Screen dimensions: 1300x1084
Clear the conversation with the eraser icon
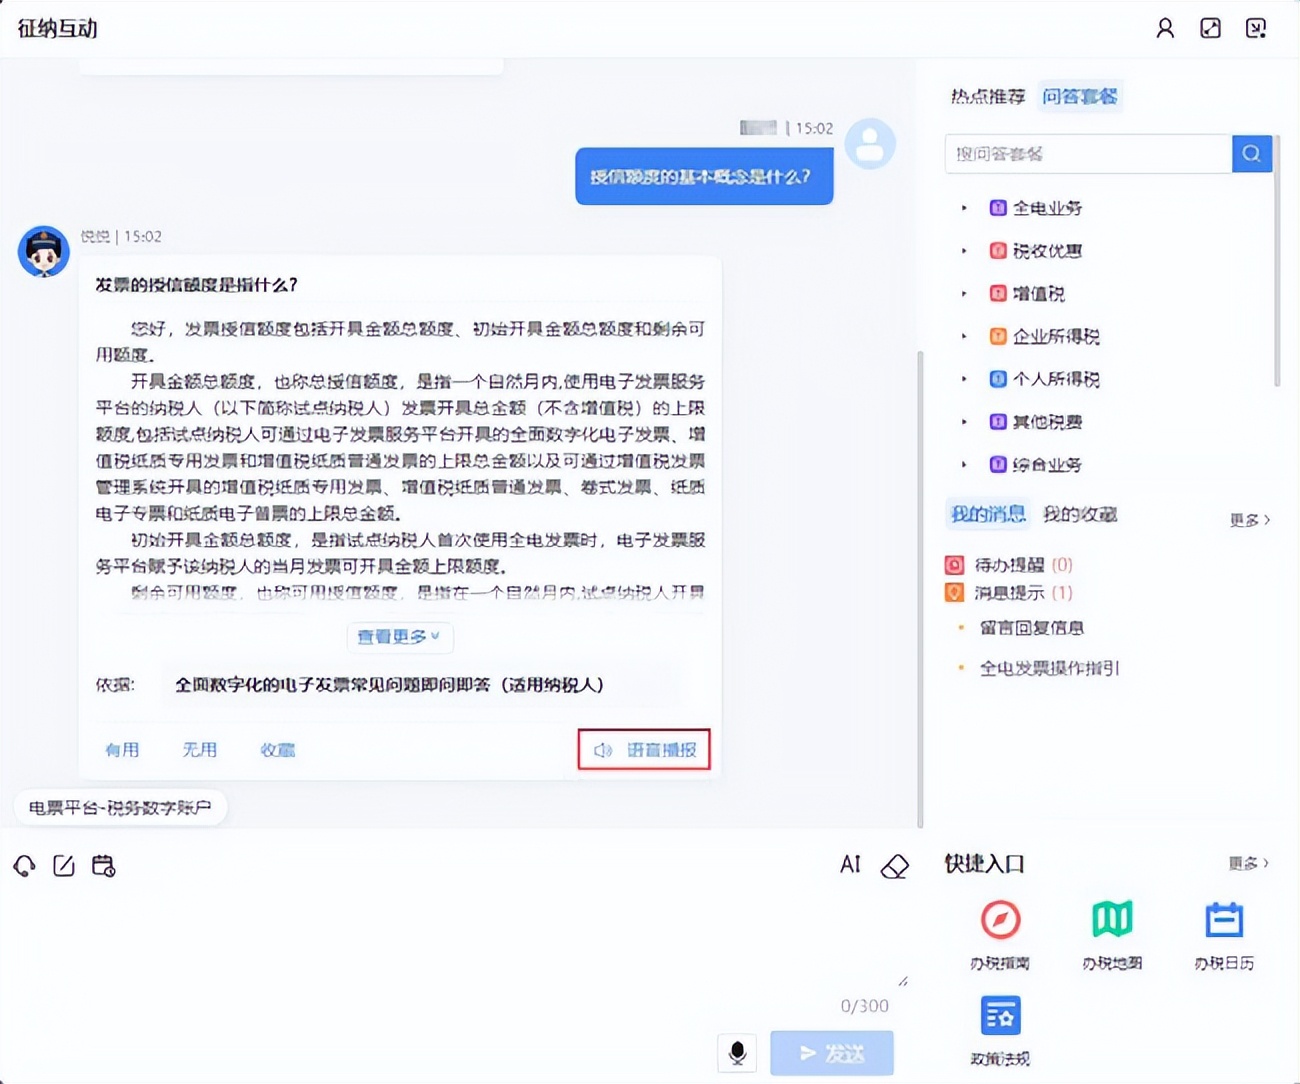(x=893, y=866)
